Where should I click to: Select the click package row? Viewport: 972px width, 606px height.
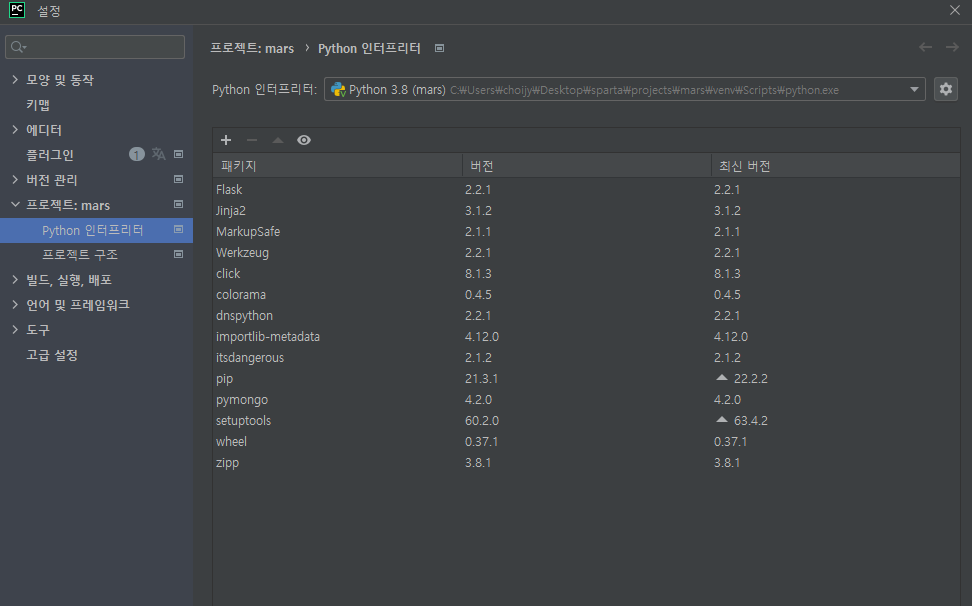pyautogui.click(x=586, y=274)
